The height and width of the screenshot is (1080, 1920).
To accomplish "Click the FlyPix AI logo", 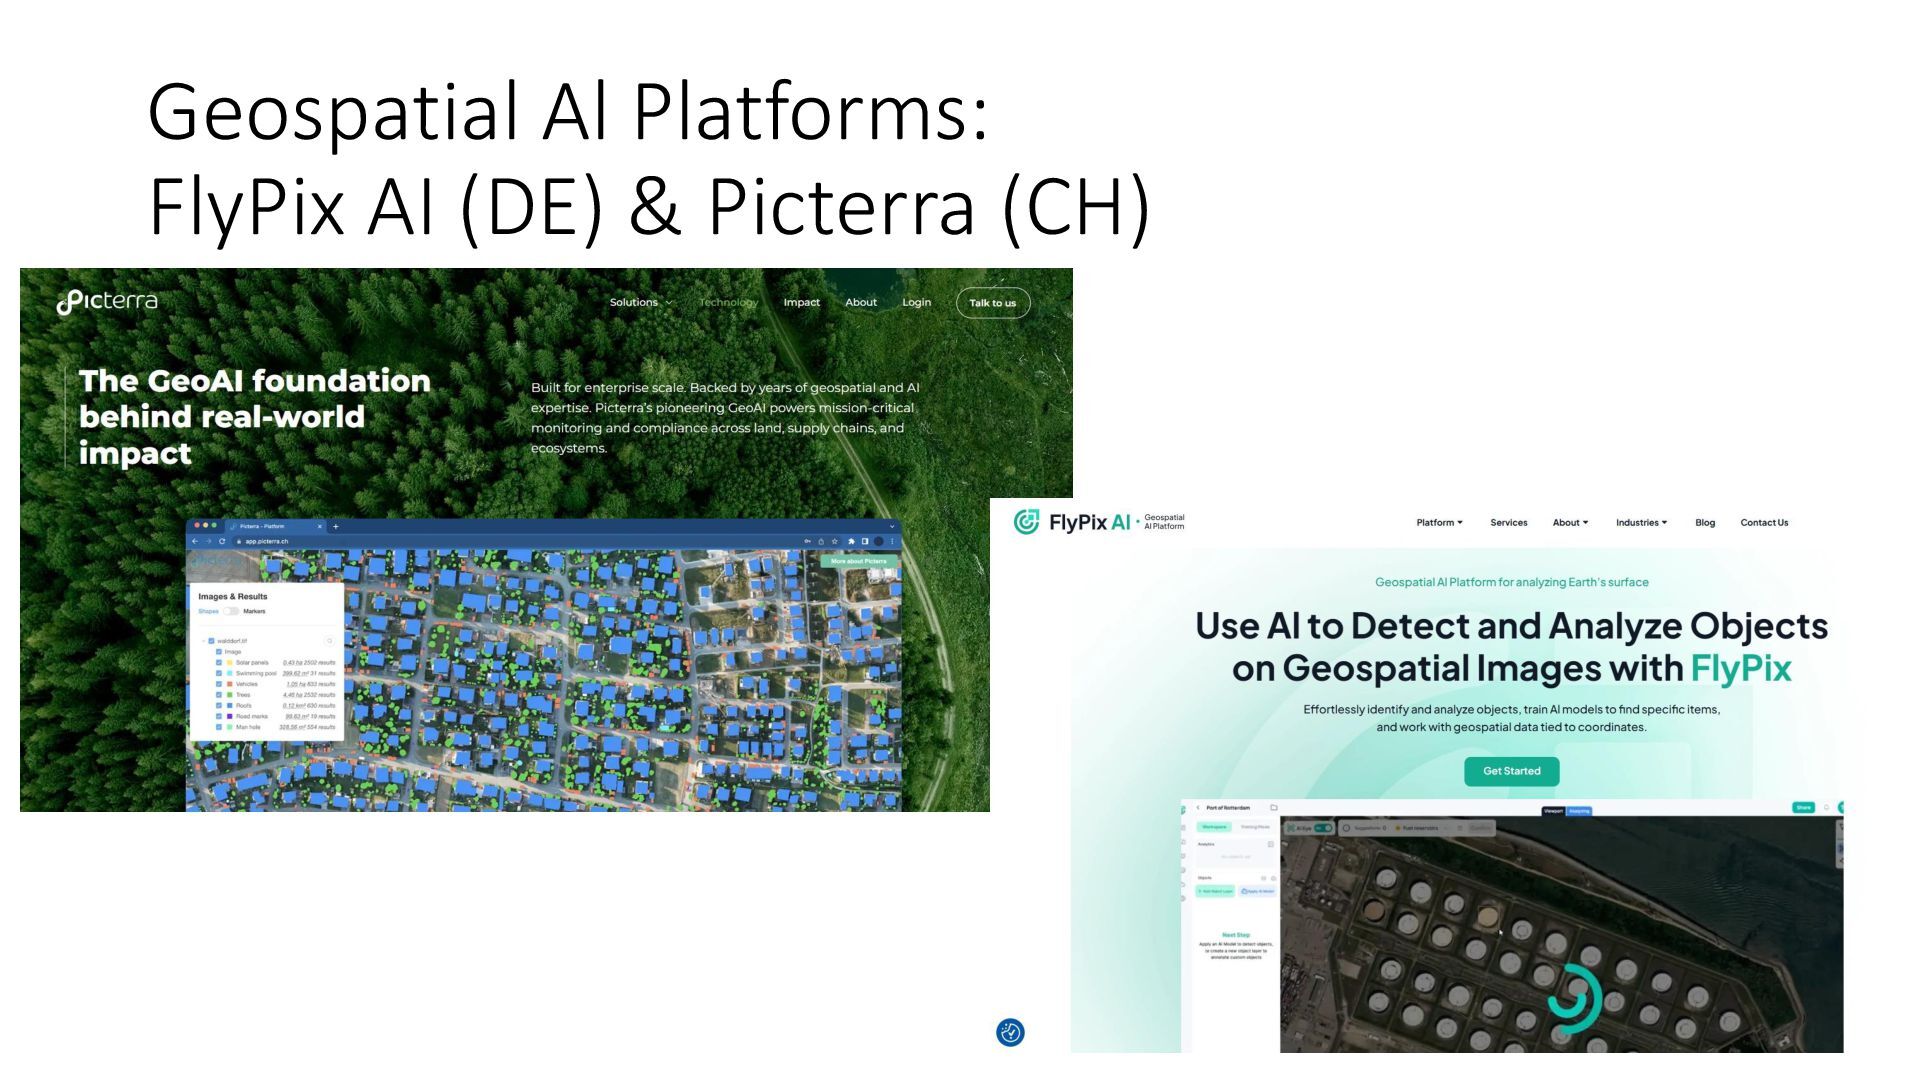I will [x=1099, y=522].
